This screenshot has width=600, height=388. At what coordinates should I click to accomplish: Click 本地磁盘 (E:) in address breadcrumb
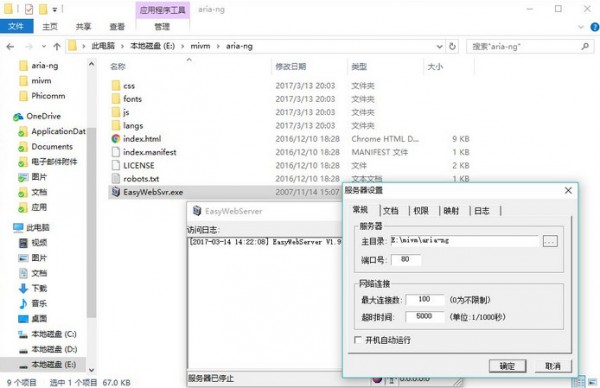152,46
